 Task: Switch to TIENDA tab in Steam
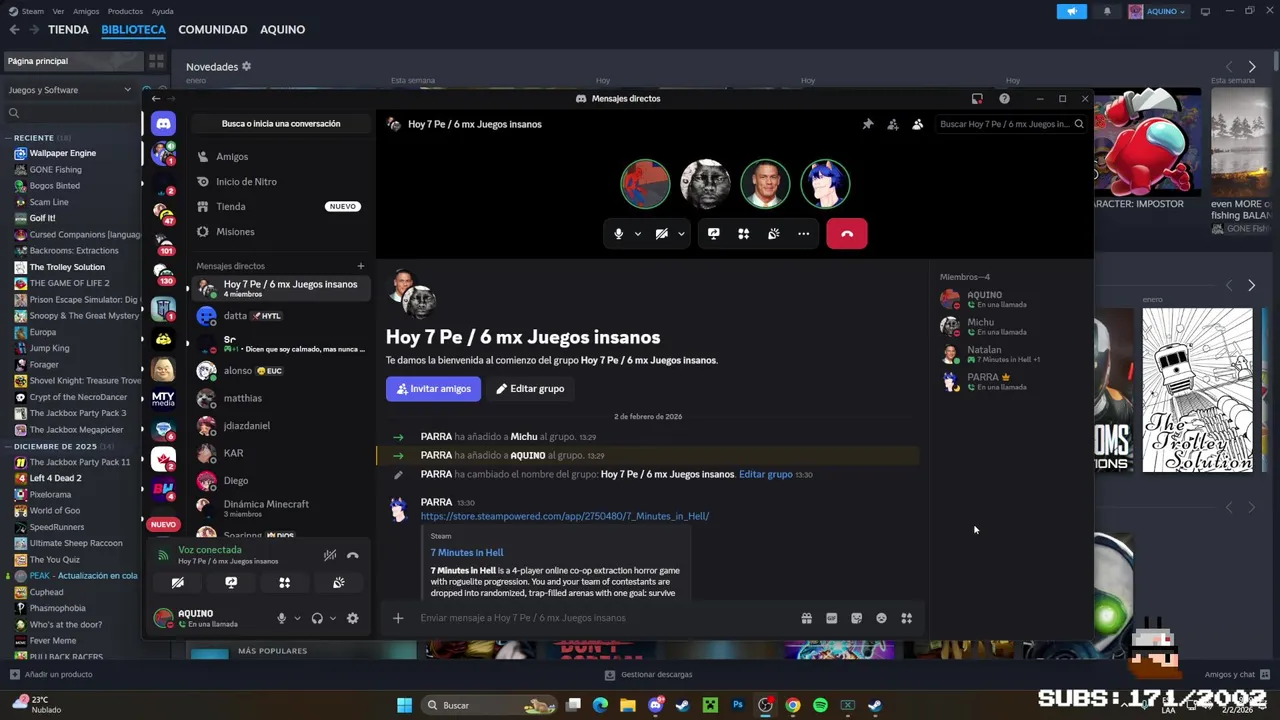tap(68, 30)
